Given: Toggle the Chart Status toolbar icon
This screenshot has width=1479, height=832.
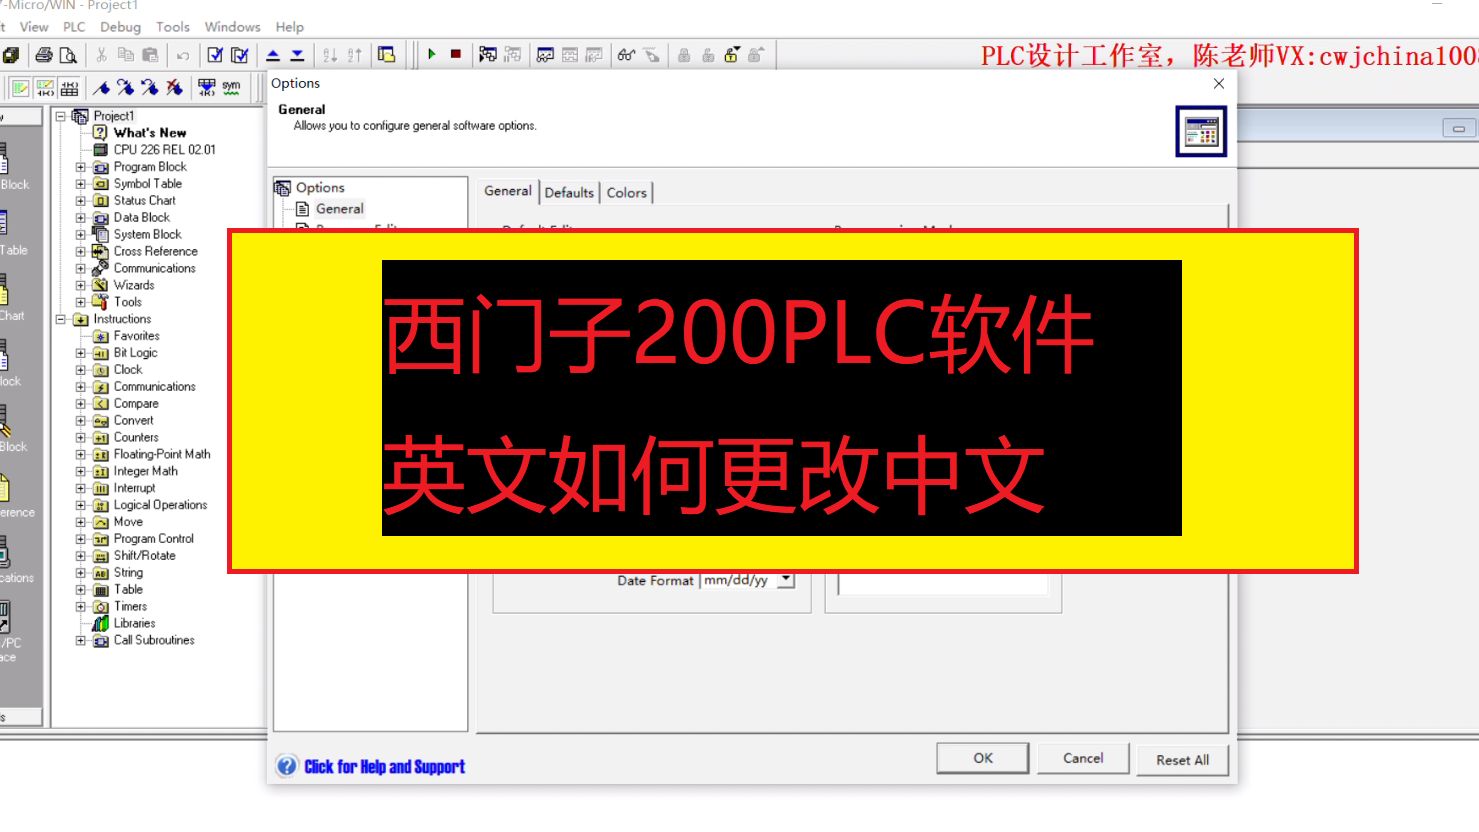Looking at the screenshot, I should 545,55.
